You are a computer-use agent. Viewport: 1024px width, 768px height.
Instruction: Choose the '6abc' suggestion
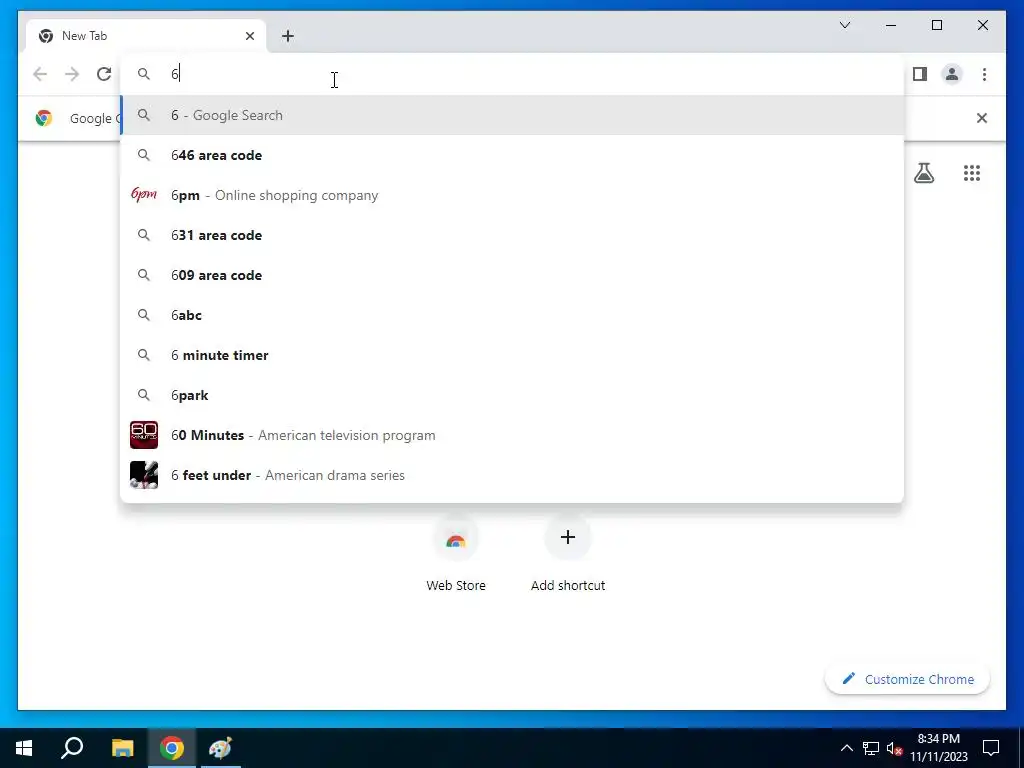[x=512, y=315]
